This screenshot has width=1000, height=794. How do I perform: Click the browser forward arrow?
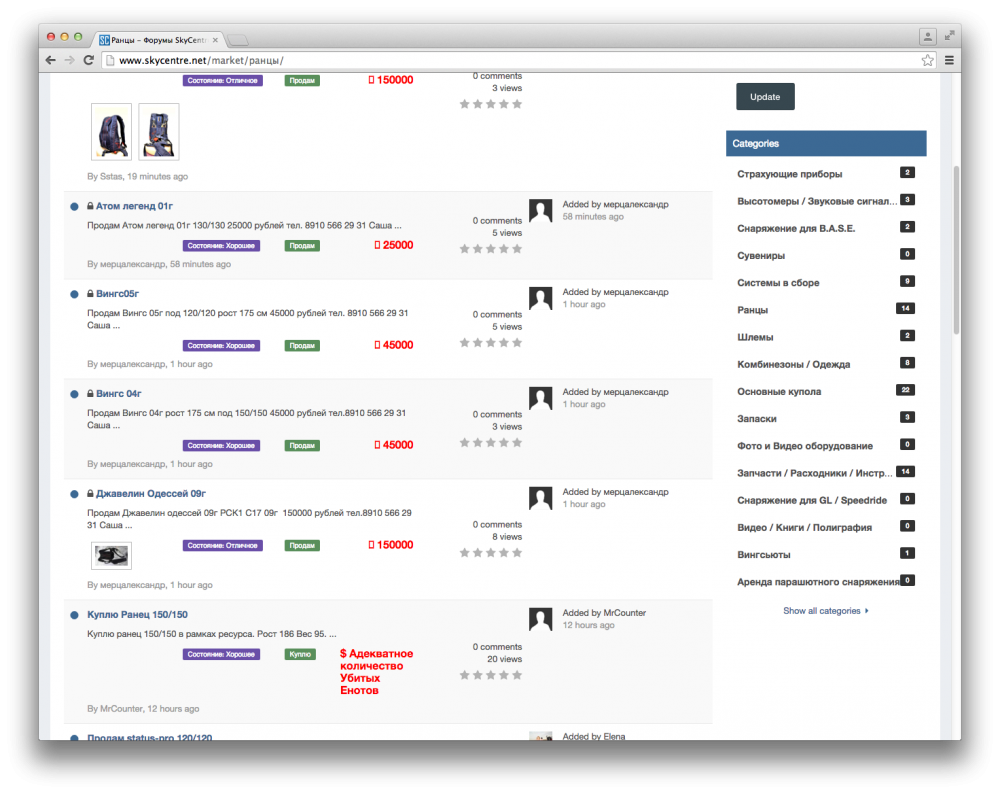pyautogui.click(x=69, y=60)
